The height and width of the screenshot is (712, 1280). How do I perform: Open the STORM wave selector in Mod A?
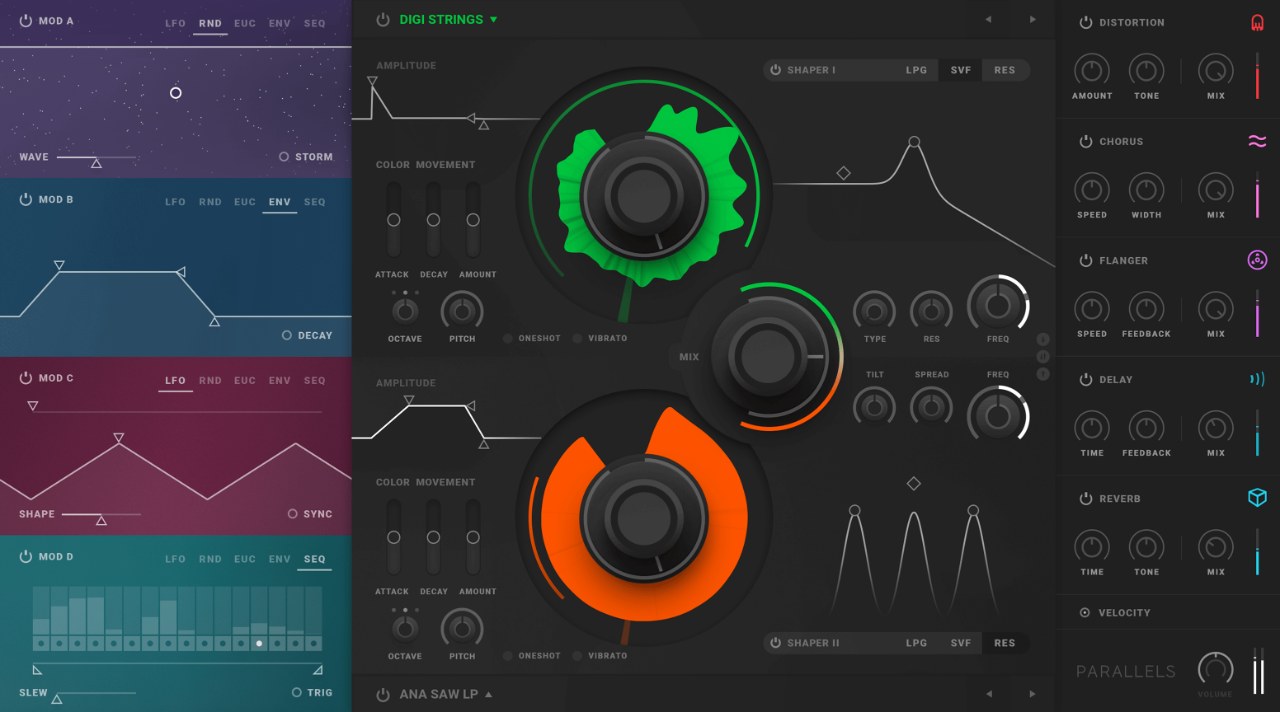point(283,157)
